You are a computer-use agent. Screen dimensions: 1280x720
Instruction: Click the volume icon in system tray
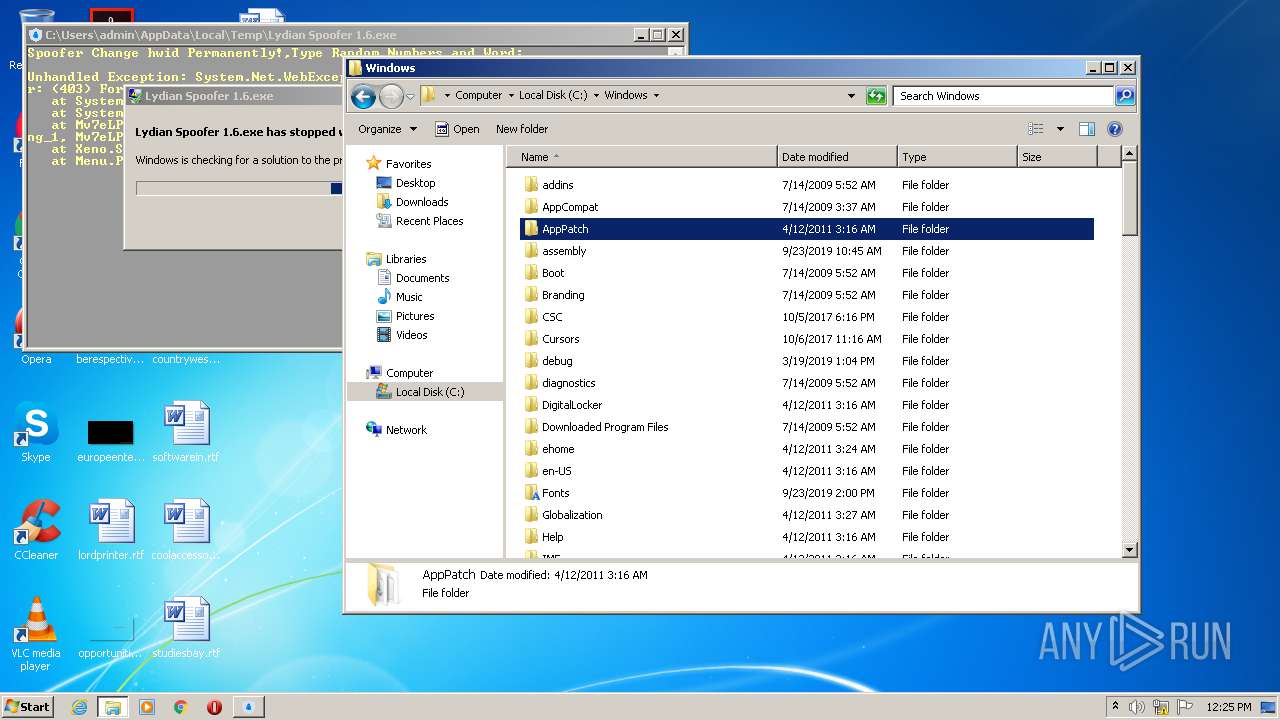[1137, 707]
